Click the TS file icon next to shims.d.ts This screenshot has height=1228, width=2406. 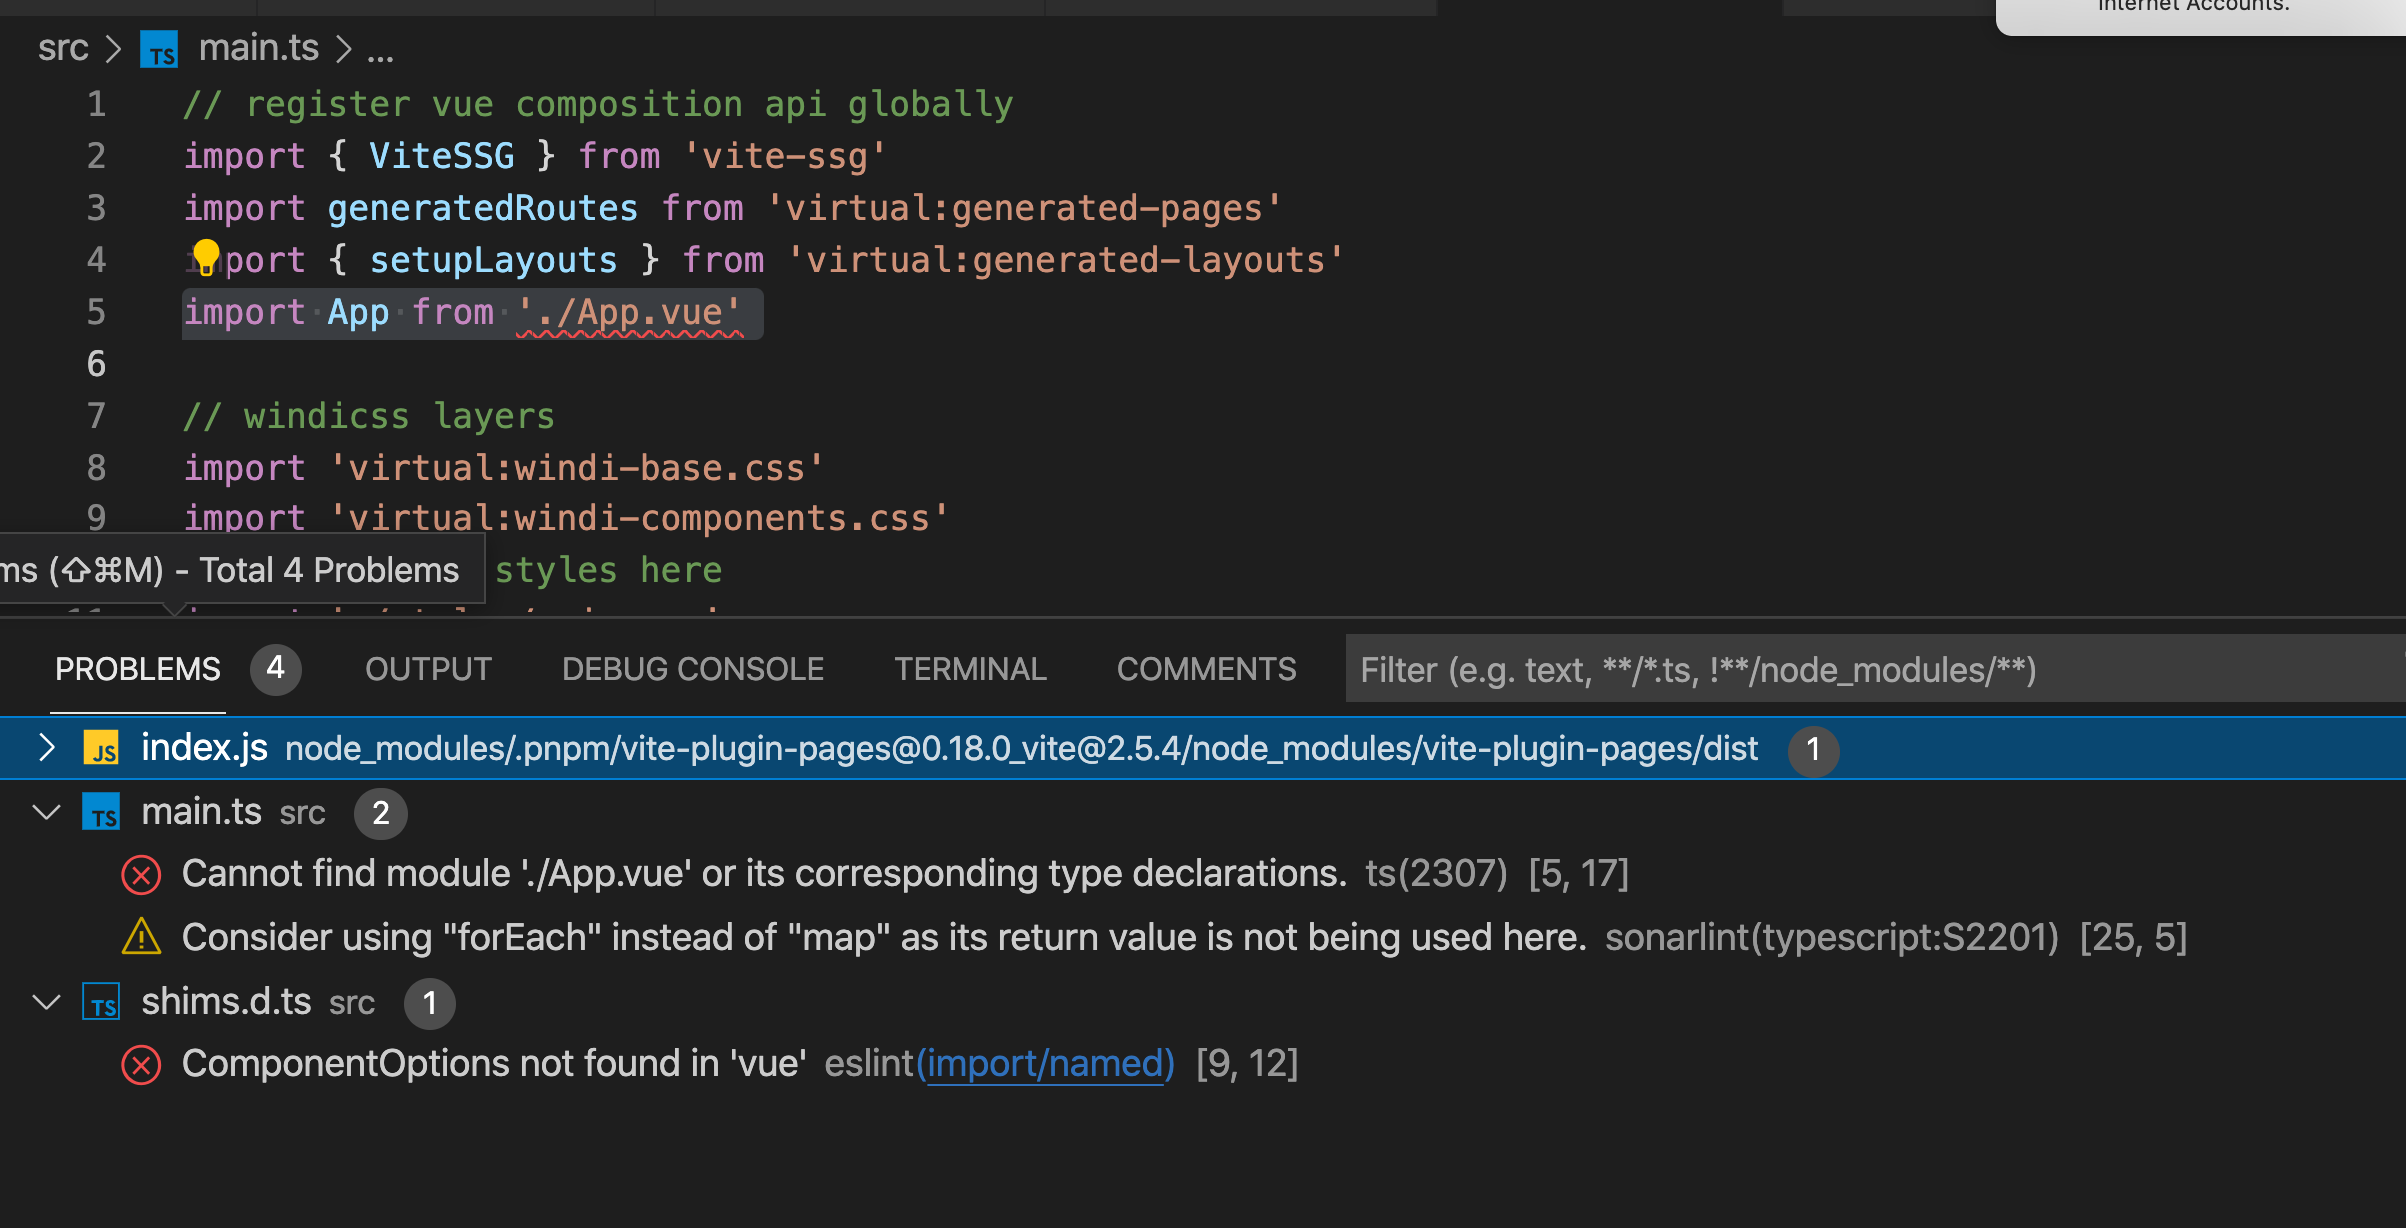point(101,1002)
